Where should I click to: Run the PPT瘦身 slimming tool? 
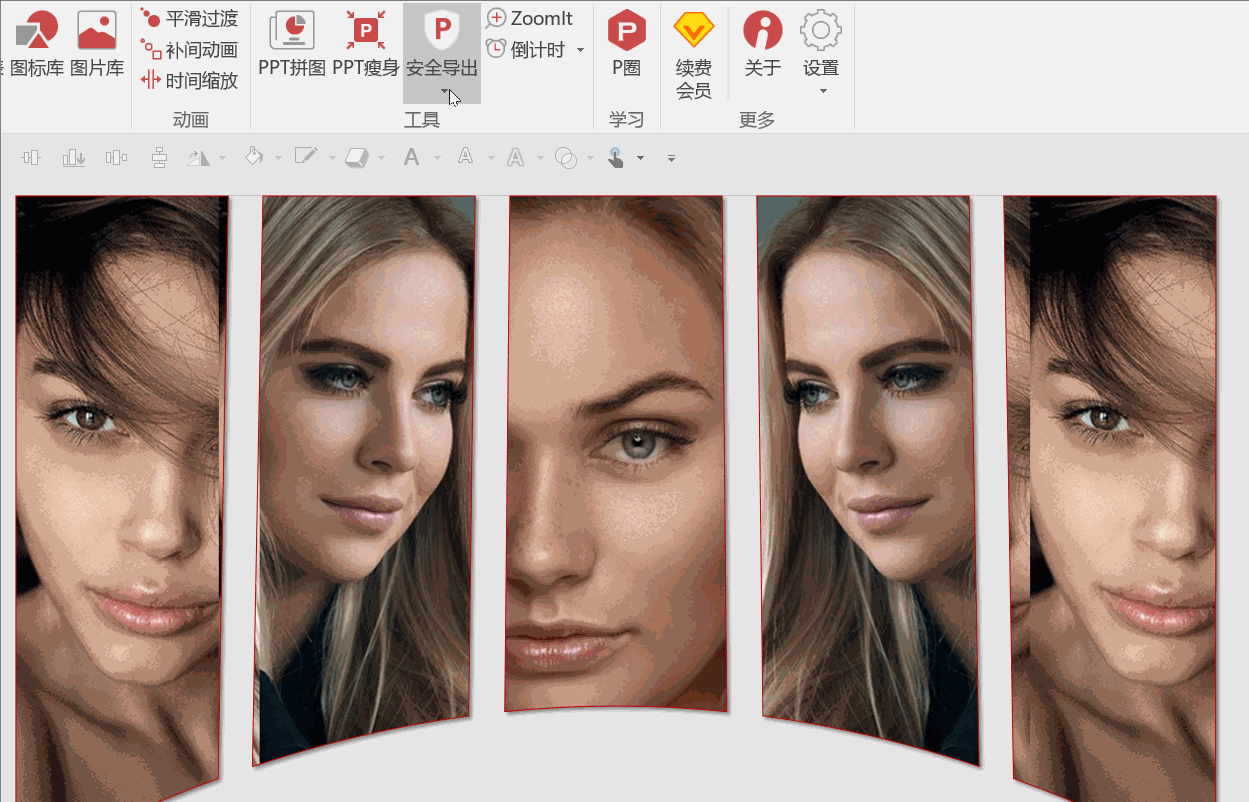(x=365, y=45)
